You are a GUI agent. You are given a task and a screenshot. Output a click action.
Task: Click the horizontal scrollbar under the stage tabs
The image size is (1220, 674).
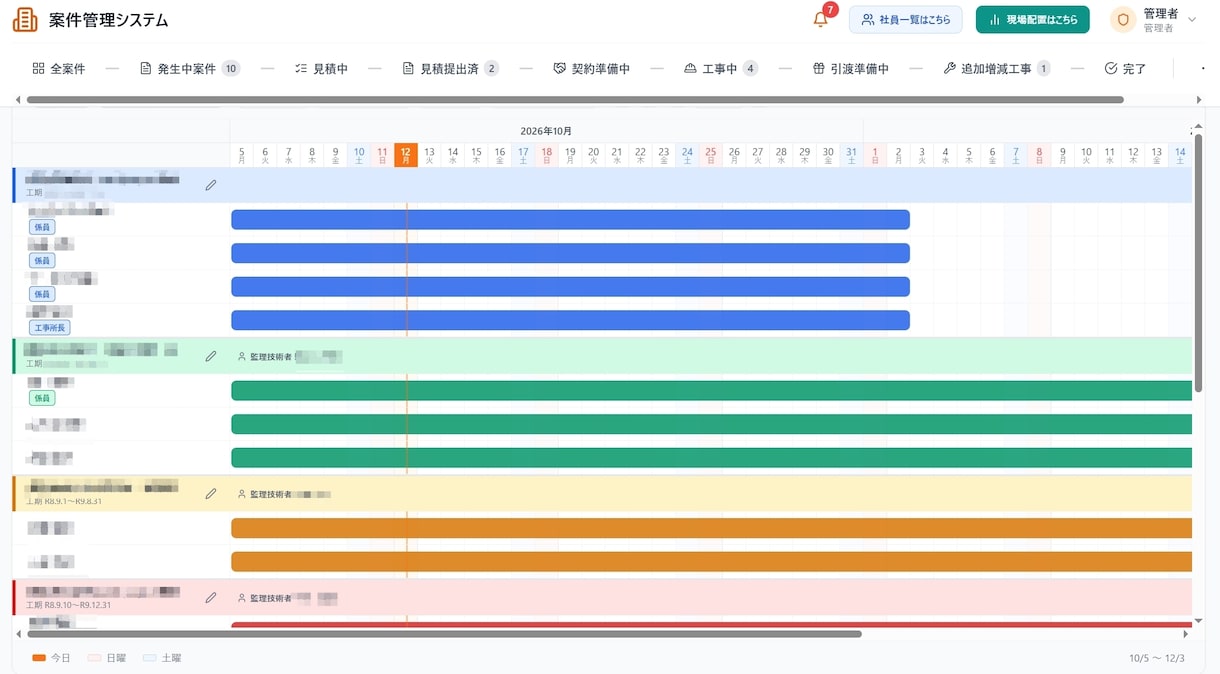575,100
